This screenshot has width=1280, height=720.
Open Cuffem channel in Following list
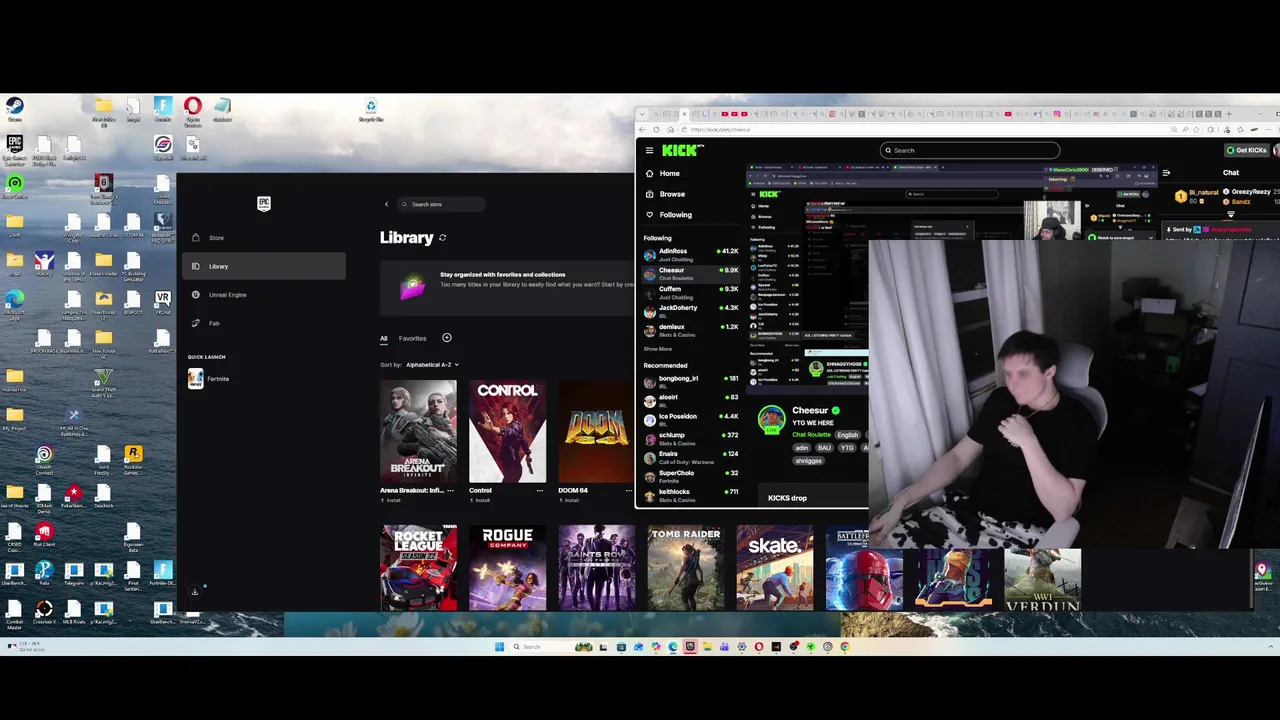(691, 291)
